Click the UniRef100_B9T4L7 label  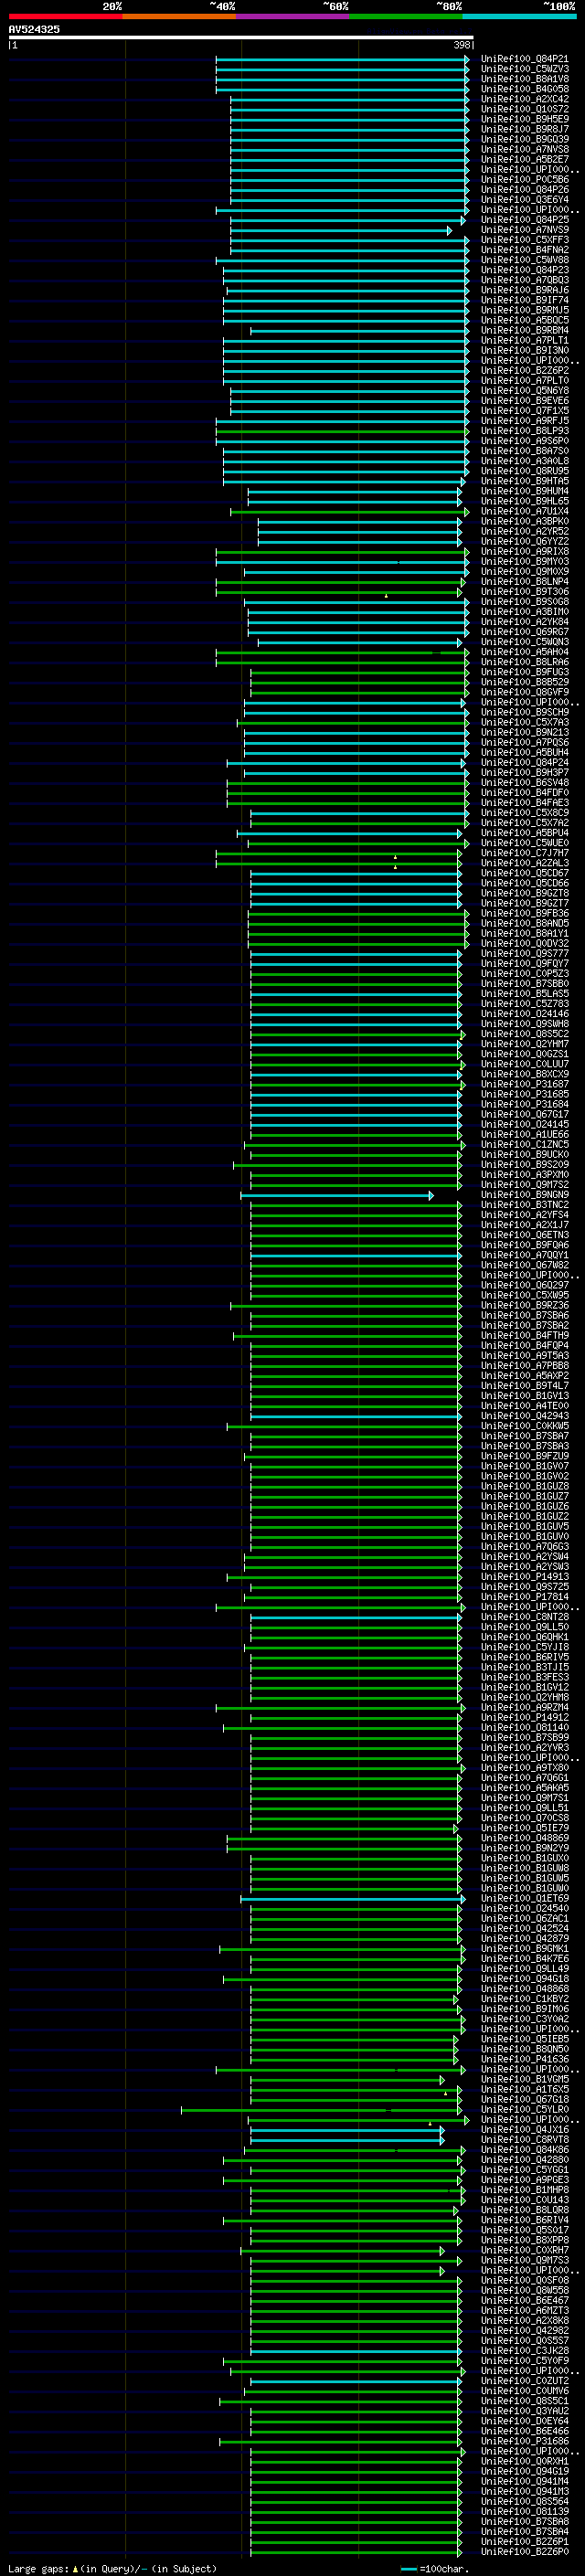pos(525,1386)
